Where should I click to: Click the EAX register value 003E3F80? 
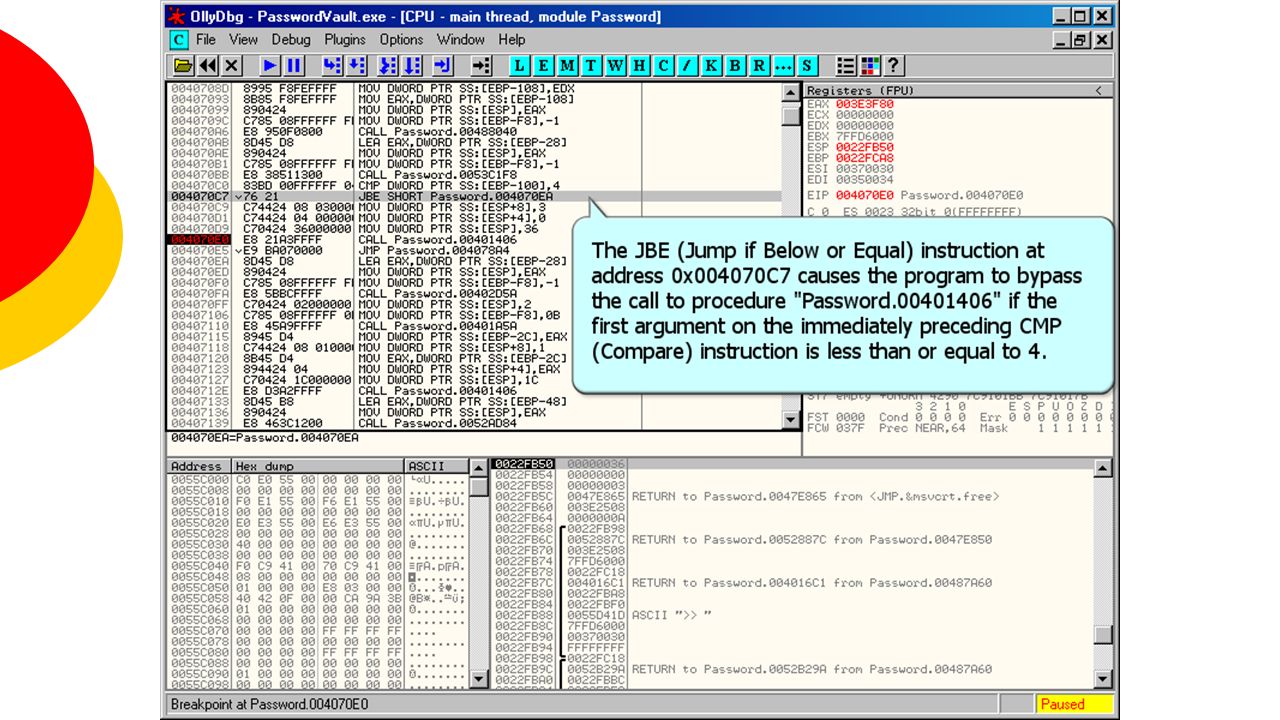click(x=864, y=104)
